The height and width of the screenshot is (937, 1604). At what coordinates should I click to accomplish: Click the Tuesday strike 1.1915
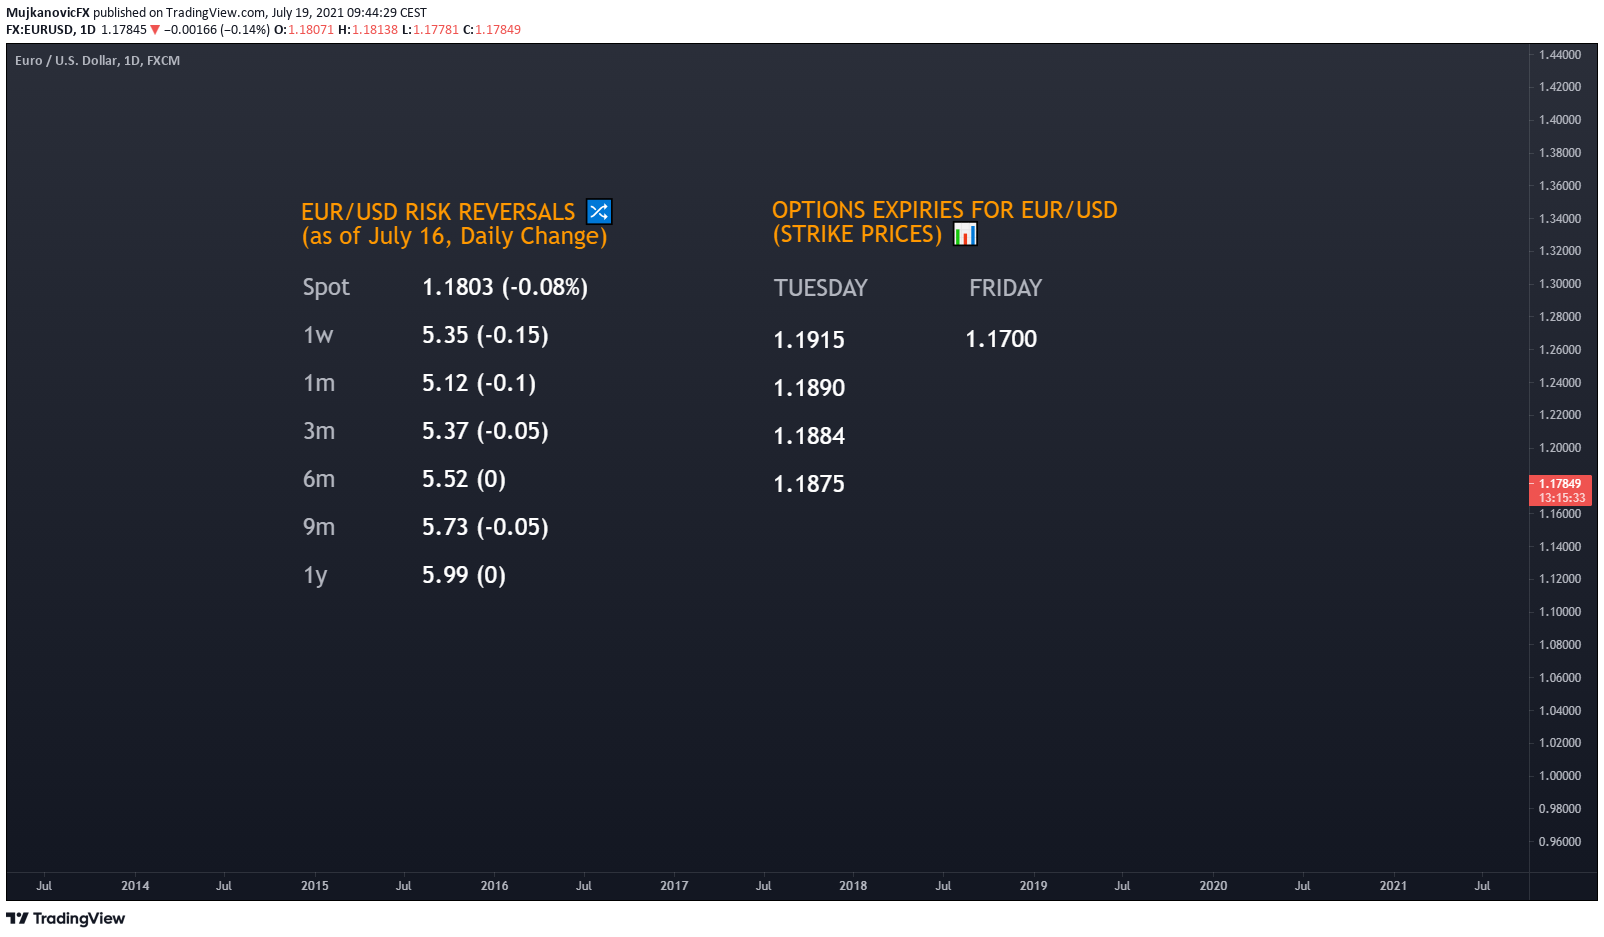809,340
